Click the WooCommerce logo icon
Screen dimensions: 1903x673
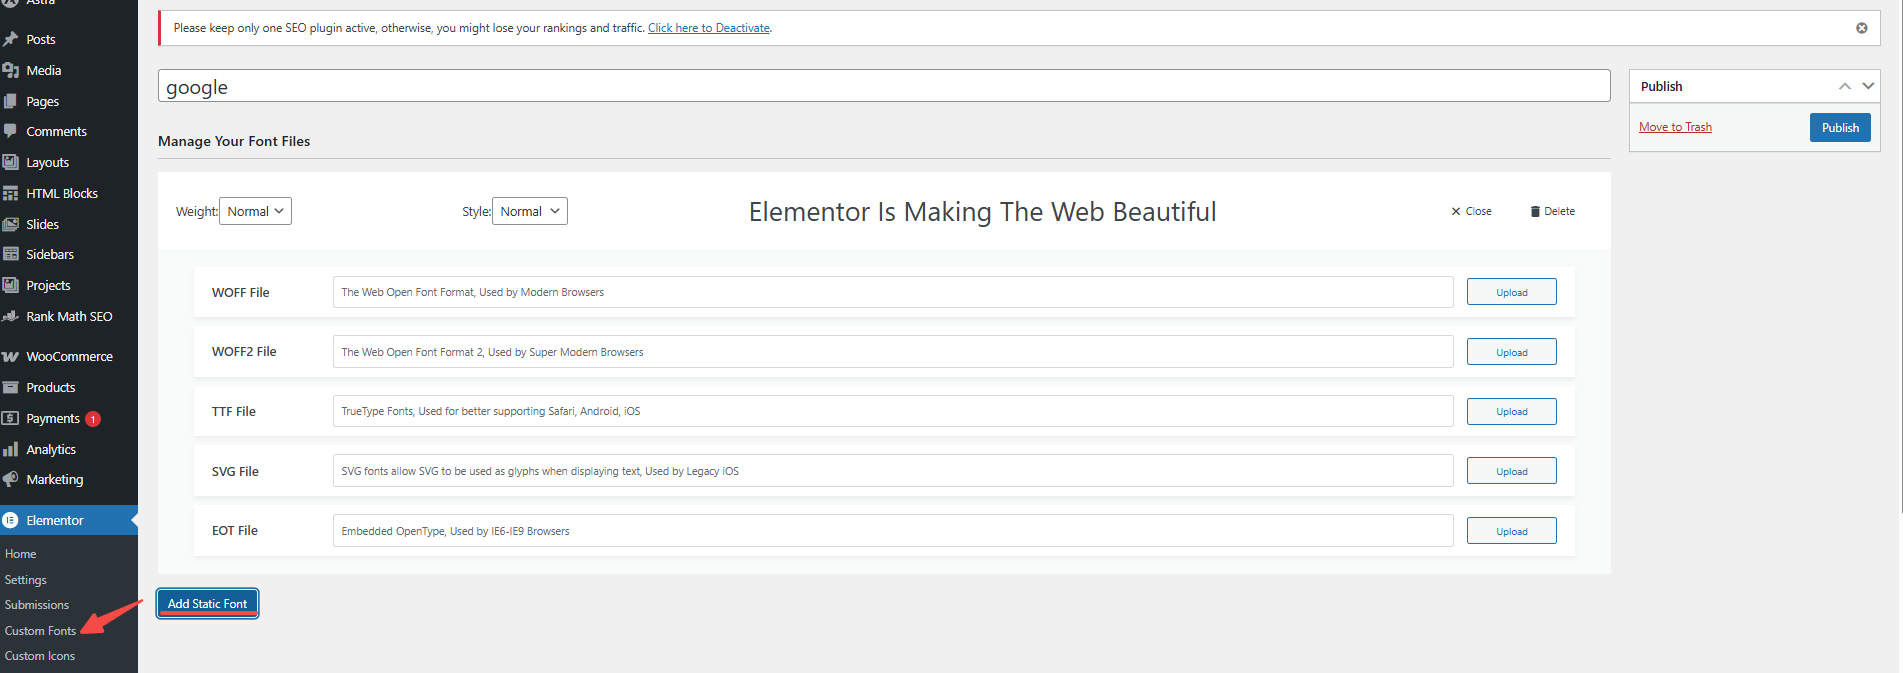(x=11, y=357)
